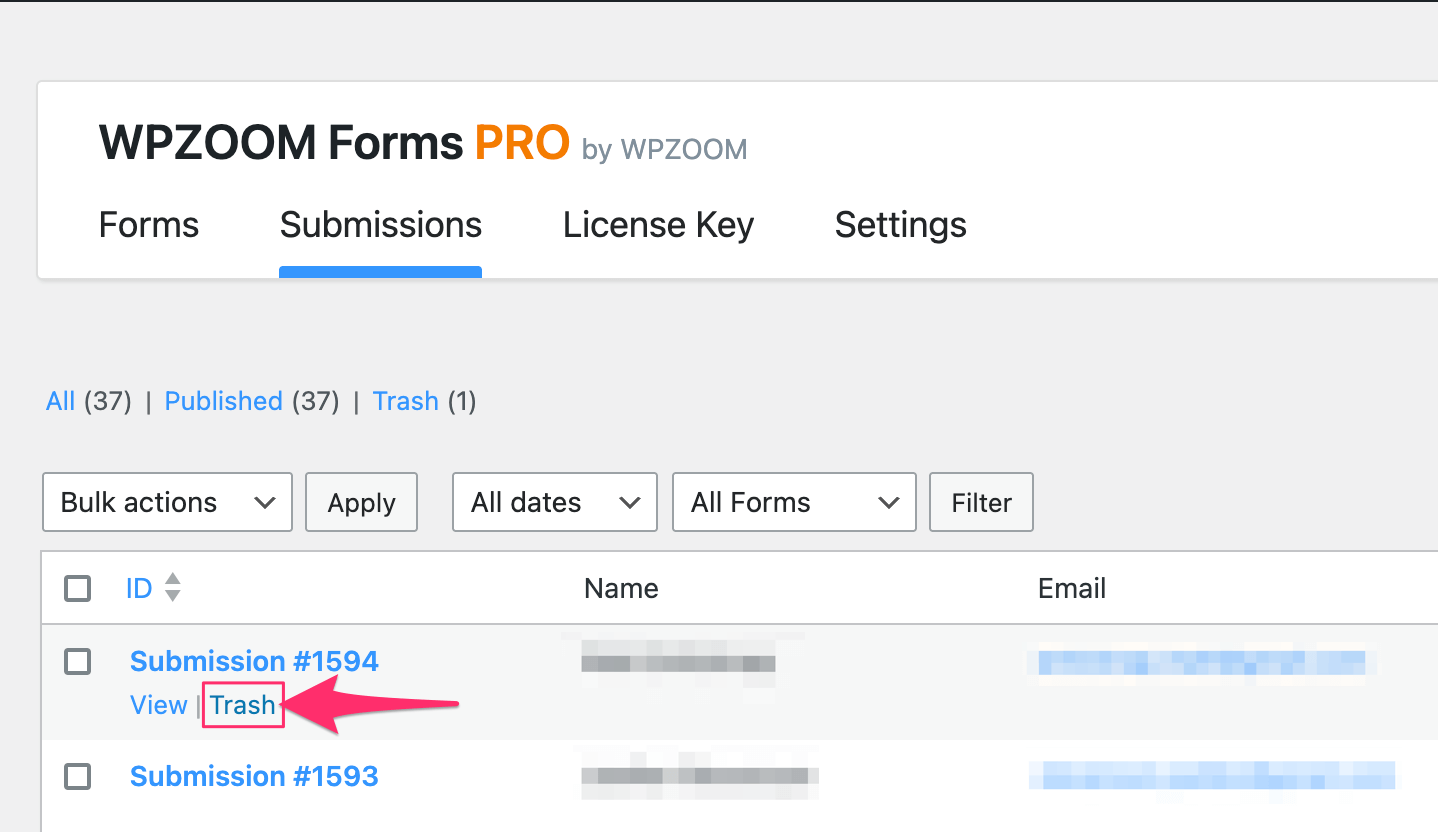Open the Submission #1594 title link
This screenshot has width=1438, height=832.
point(254,661)
